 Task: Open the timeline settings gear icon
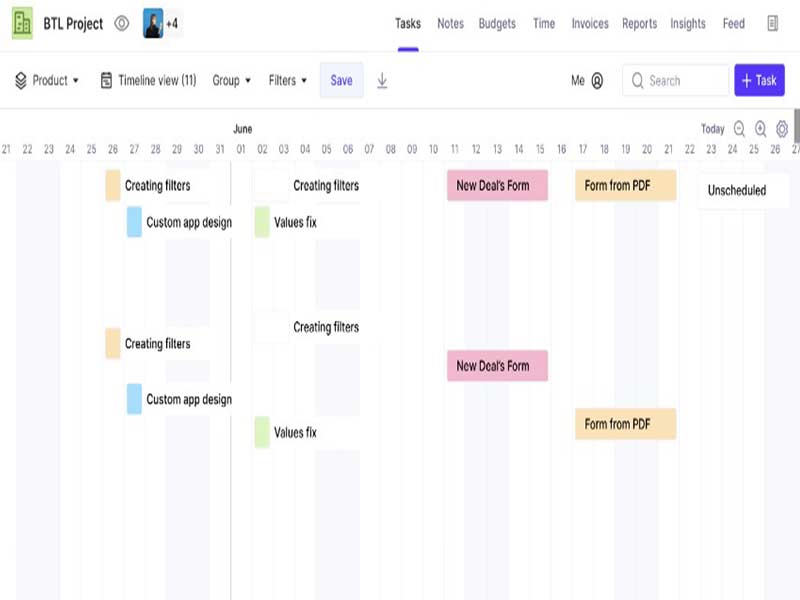780,129
